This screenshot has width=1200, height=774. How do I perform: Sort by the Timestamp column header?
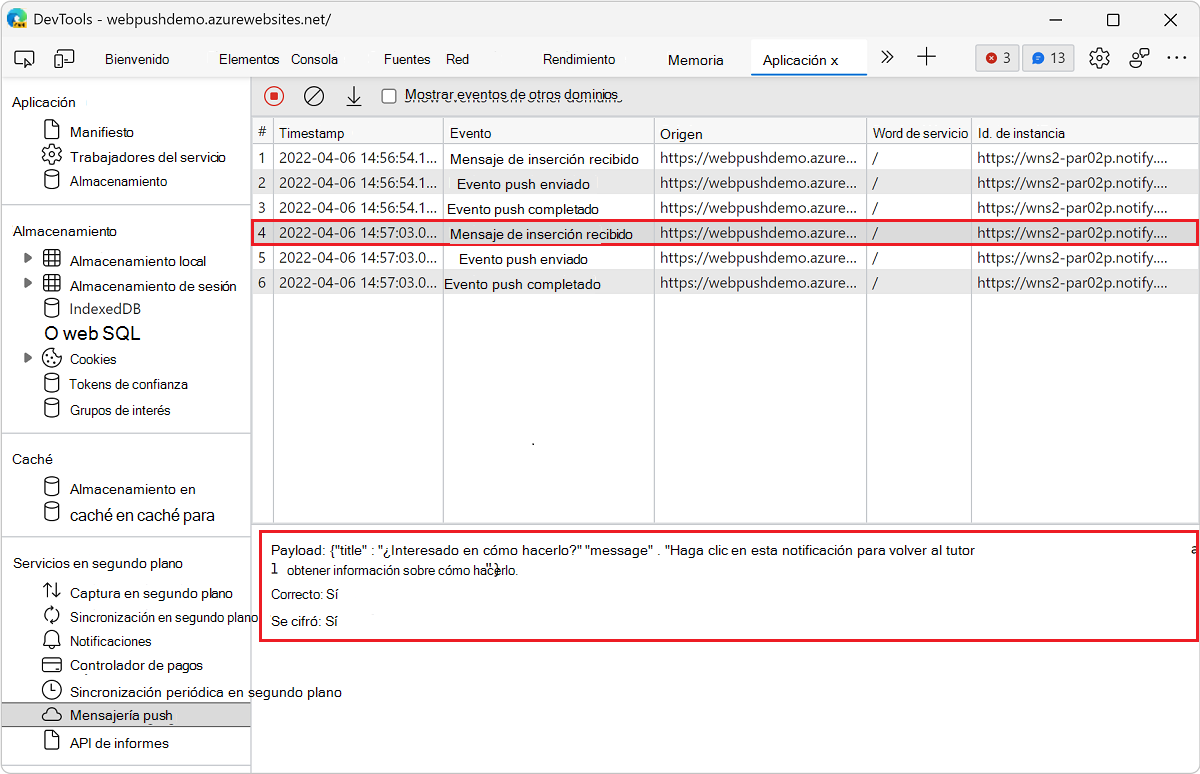tap(358, 132)
